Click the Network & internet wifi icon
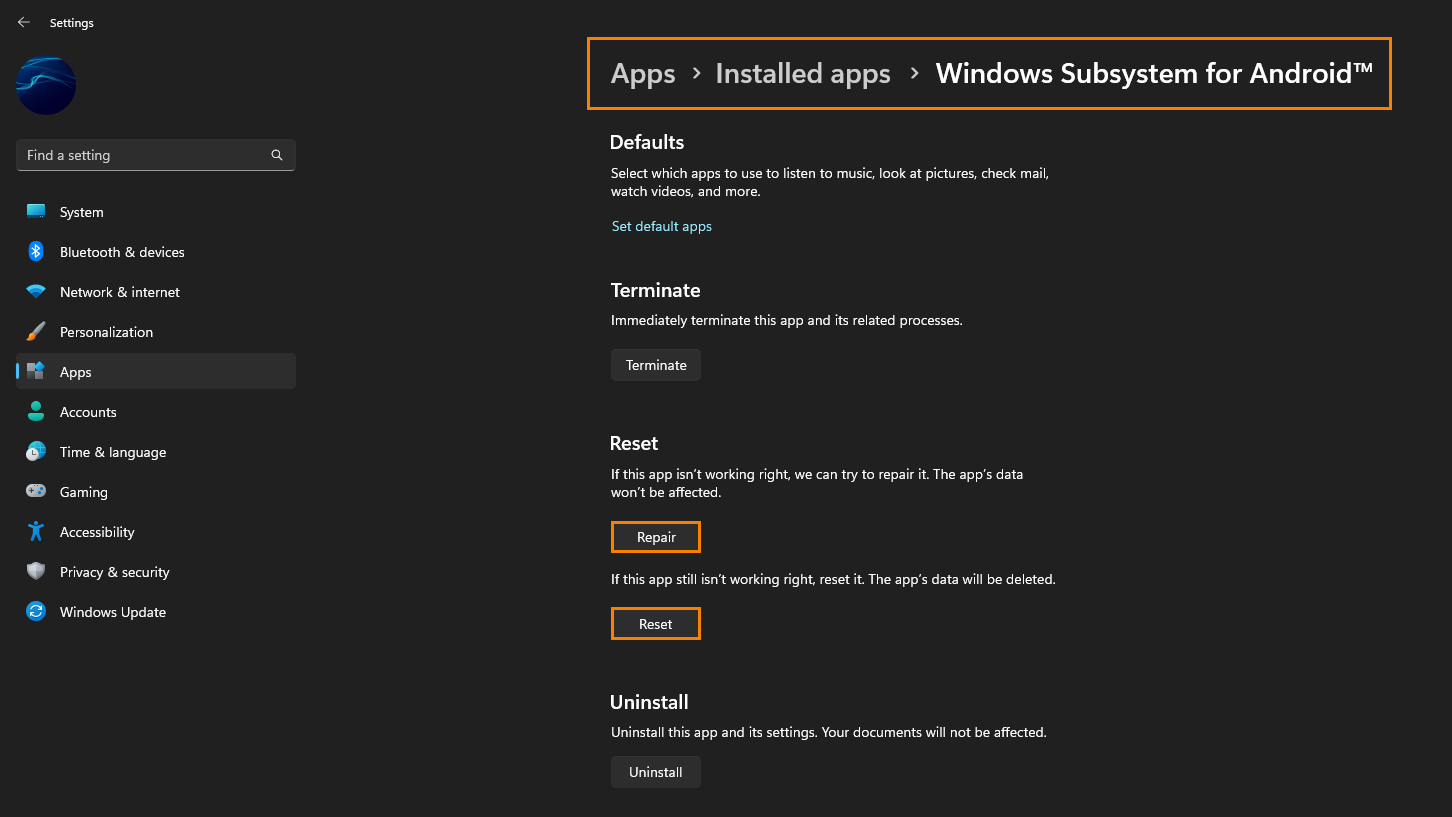This screenshot has height=817, width=1452. 36,292
